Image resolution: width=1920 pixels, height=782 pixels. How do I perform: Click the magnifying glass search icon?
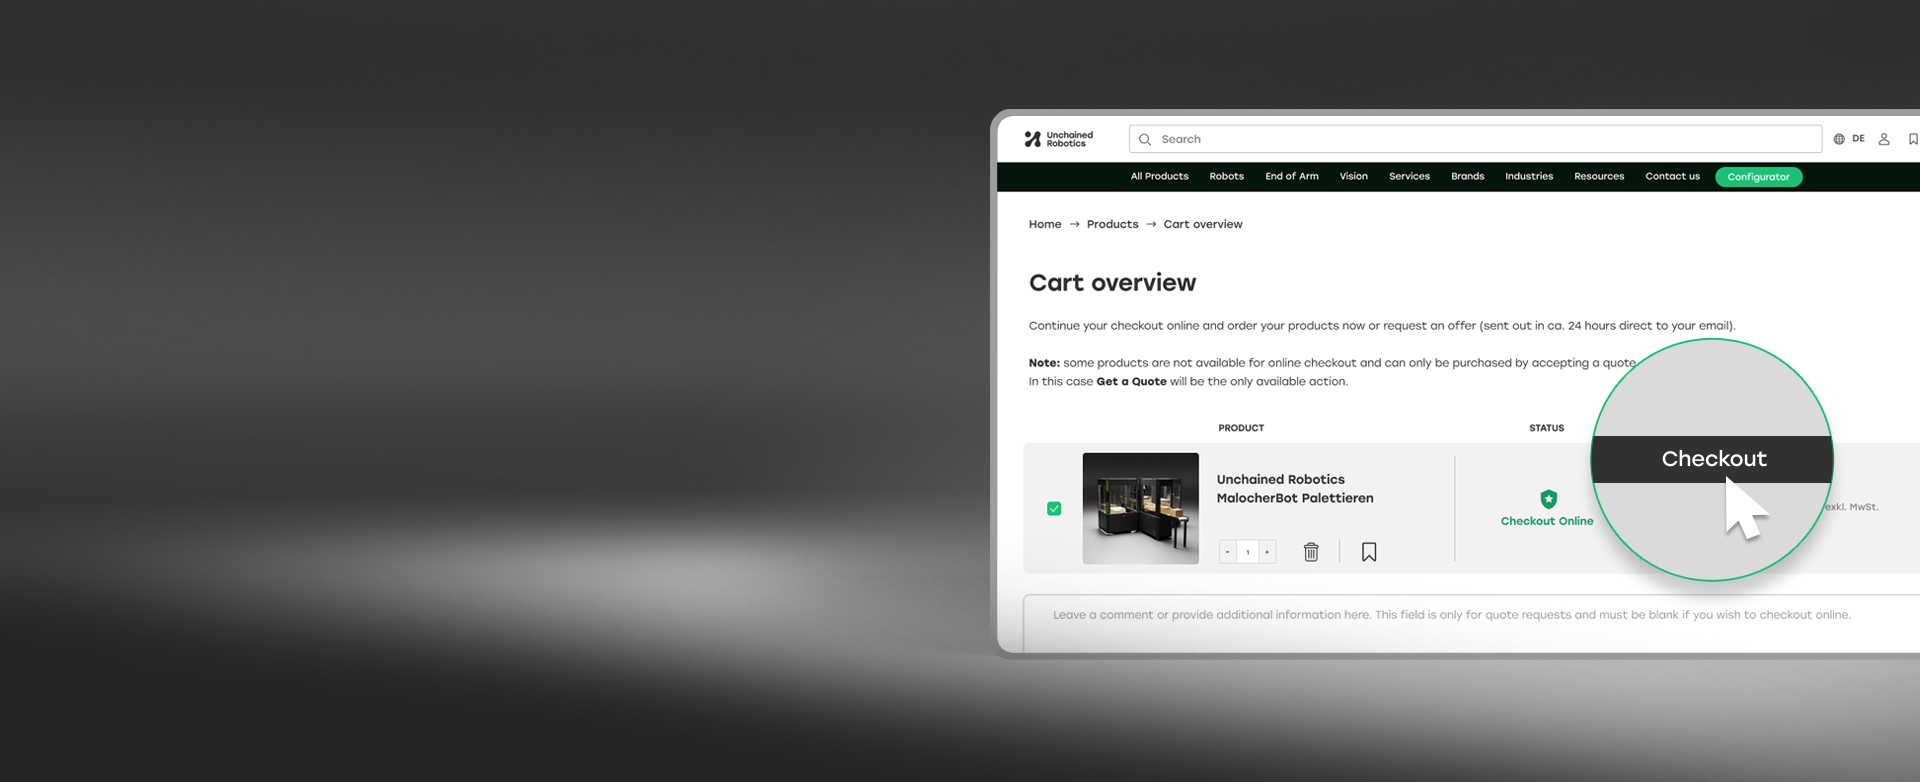click(1145, 140)
